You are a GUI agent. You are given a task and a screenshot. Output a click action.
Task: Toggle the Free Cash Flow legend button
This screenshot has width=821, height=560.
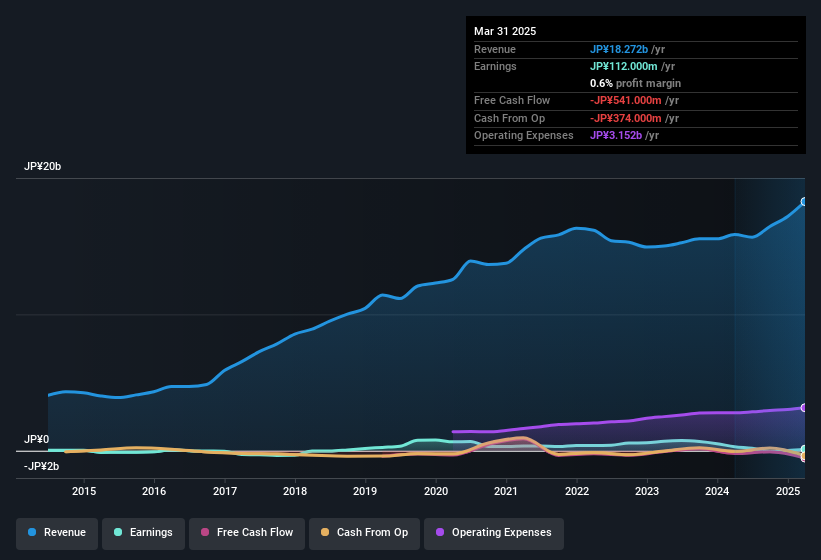pos(247,533)
